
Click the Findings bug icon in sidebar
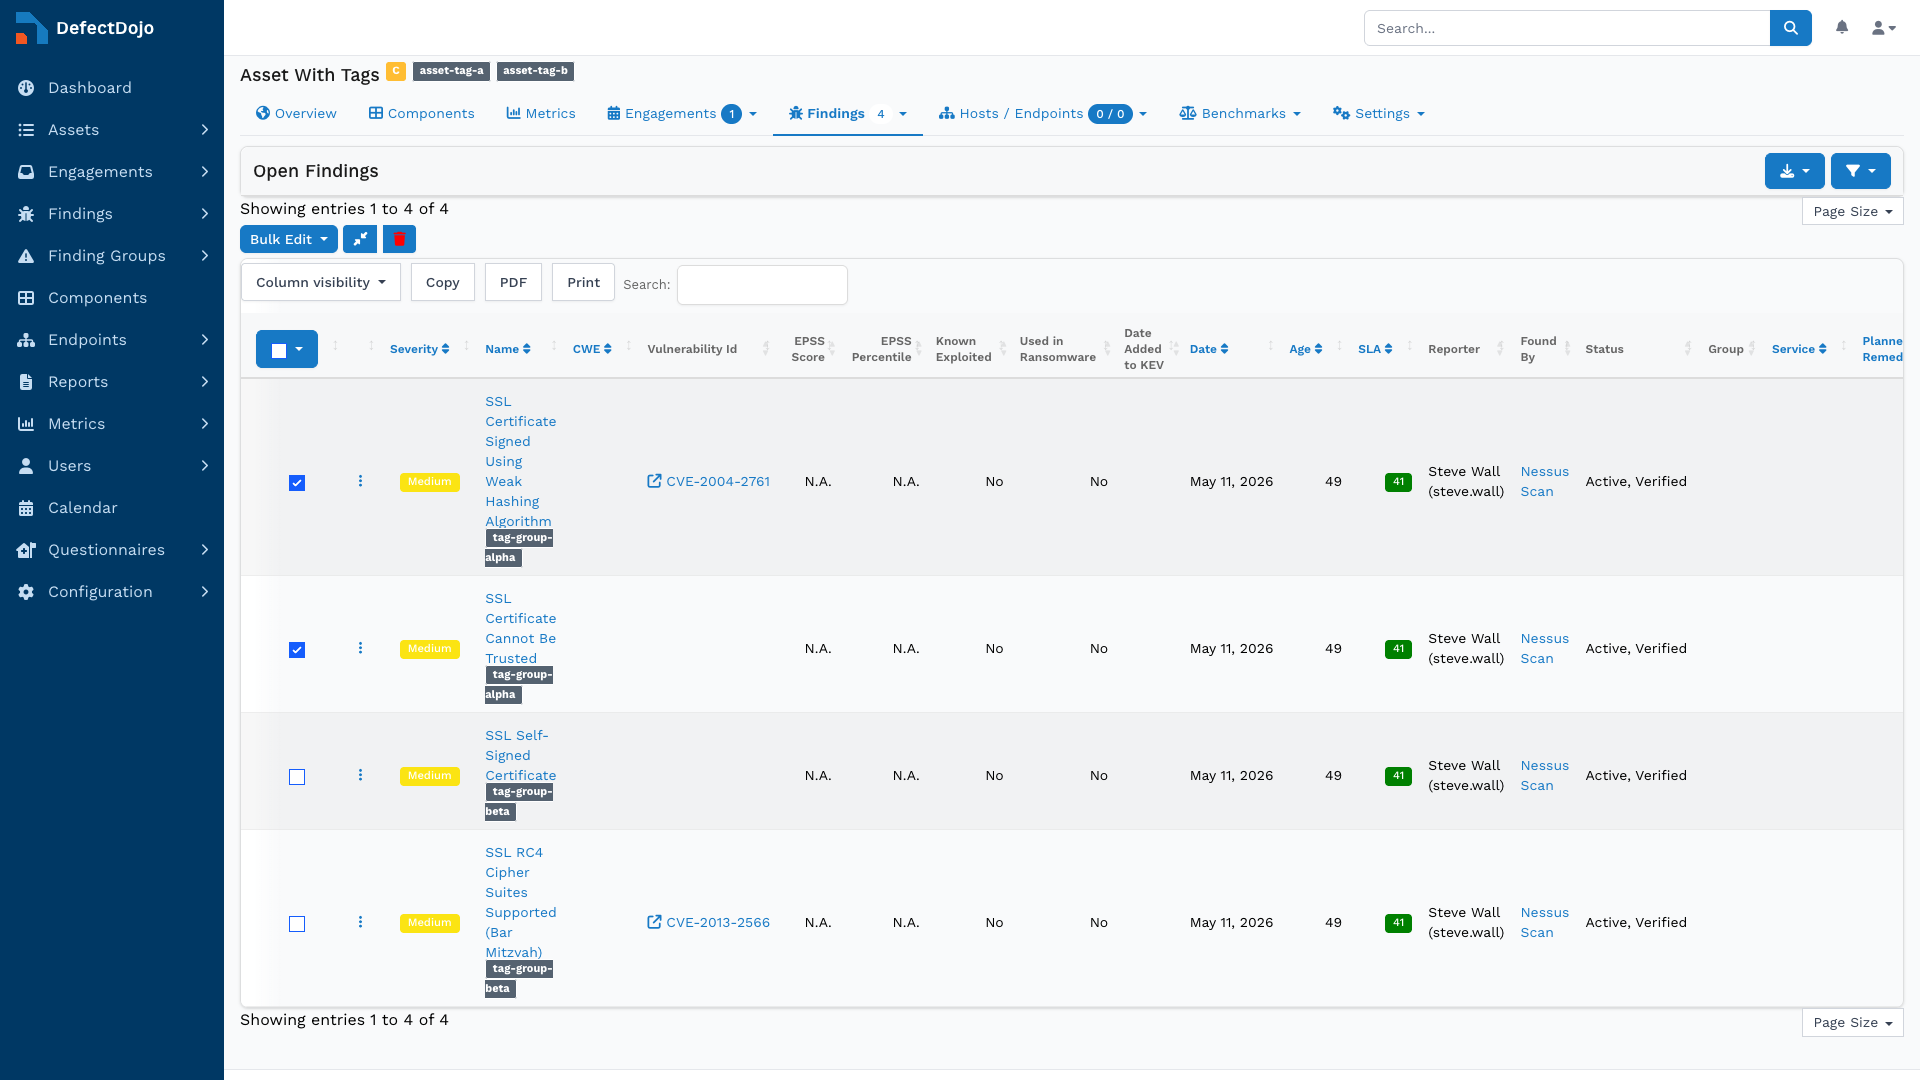26,214
